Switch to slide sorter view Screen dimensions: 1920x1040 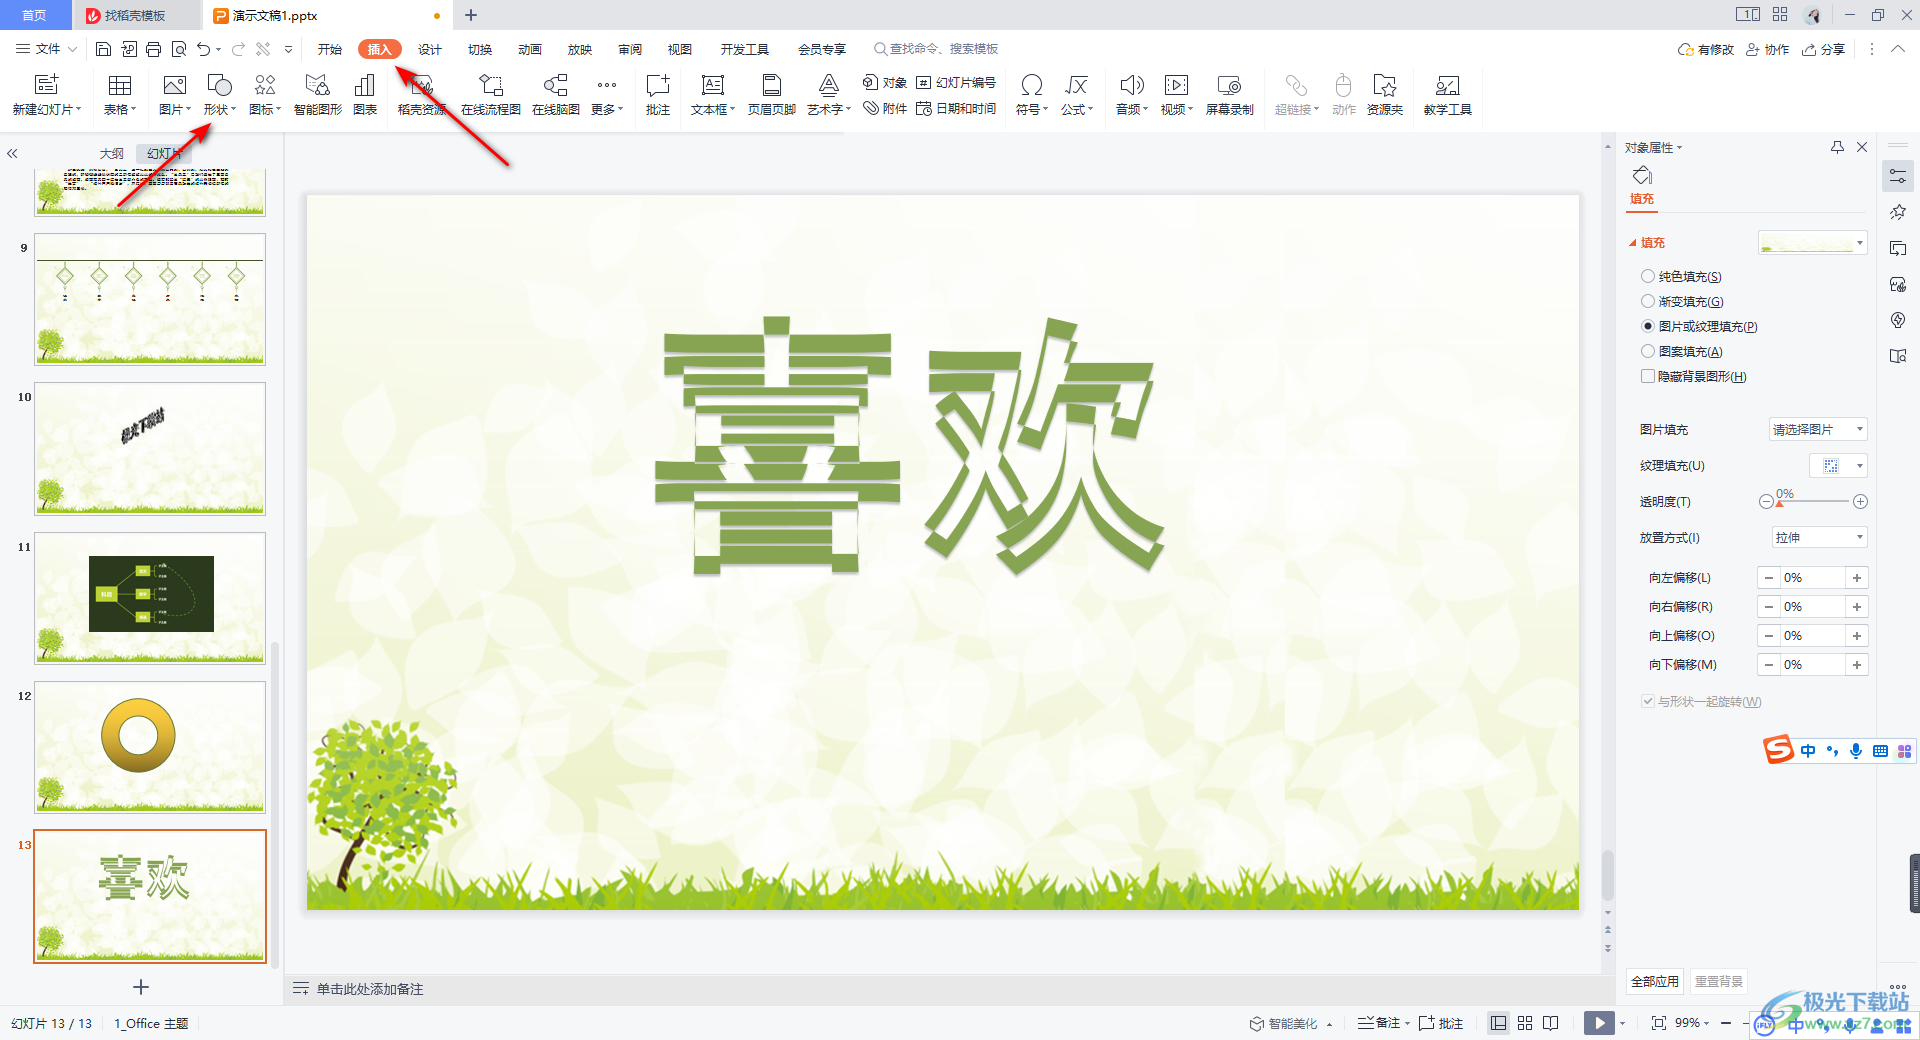click(1525, 1023)
